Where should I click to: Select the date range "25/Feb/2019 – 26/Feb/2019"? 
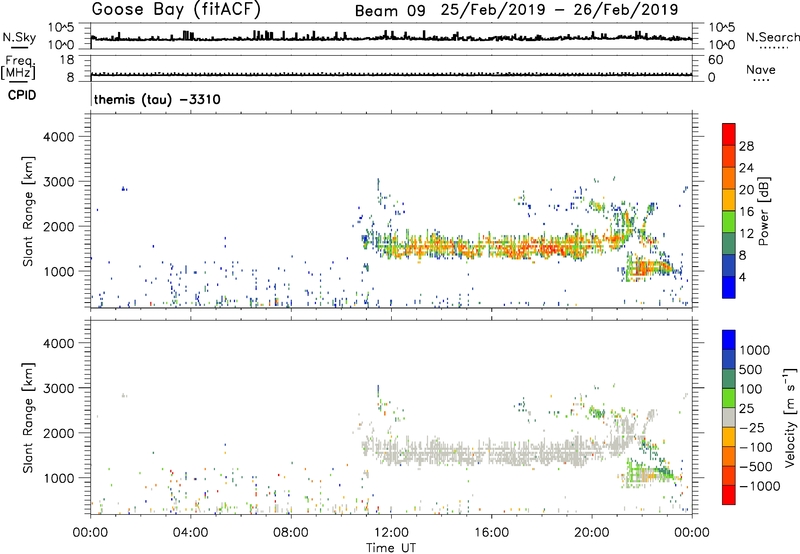tap(559, 10)
